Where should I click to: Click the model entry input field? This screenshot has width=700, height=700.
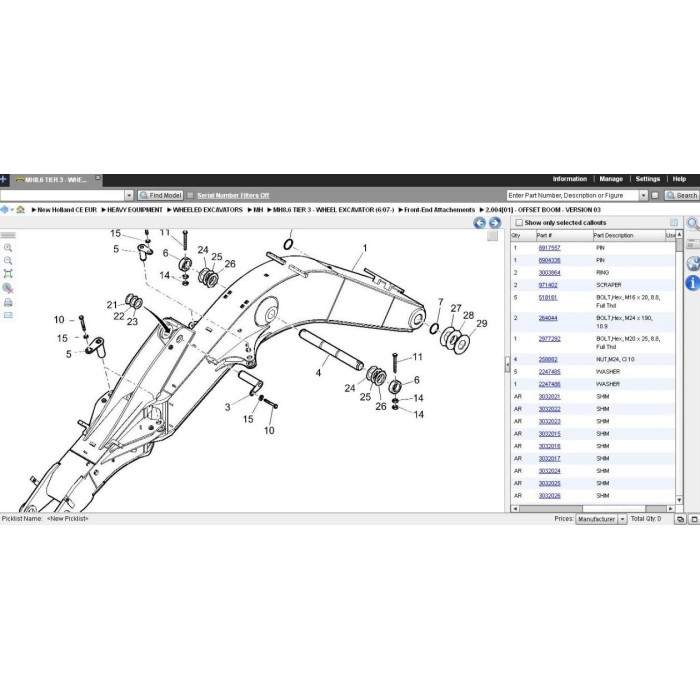[62, 195]
